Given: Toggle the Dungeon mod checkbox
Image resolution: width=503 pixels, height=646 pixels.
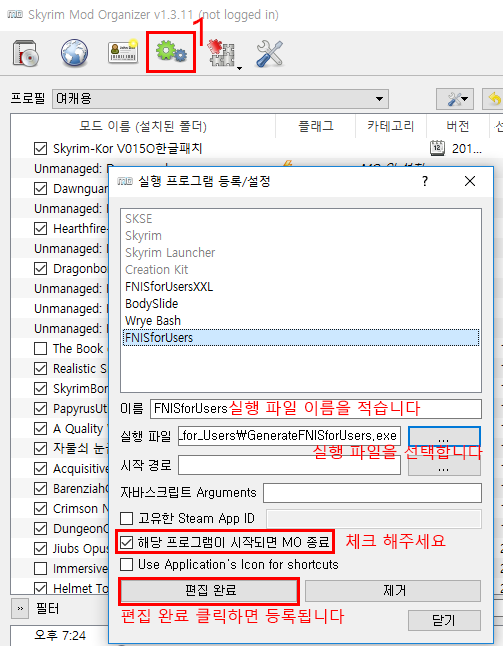Looking at the screenshot, I should 40,528.
